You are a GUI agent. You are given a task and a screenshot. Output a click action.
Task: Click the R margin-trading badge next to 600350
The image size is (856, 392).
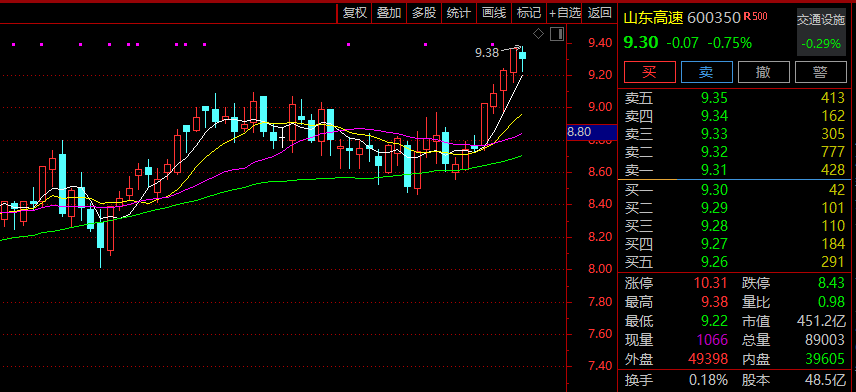pyautogui.click(x=756, y=16)
